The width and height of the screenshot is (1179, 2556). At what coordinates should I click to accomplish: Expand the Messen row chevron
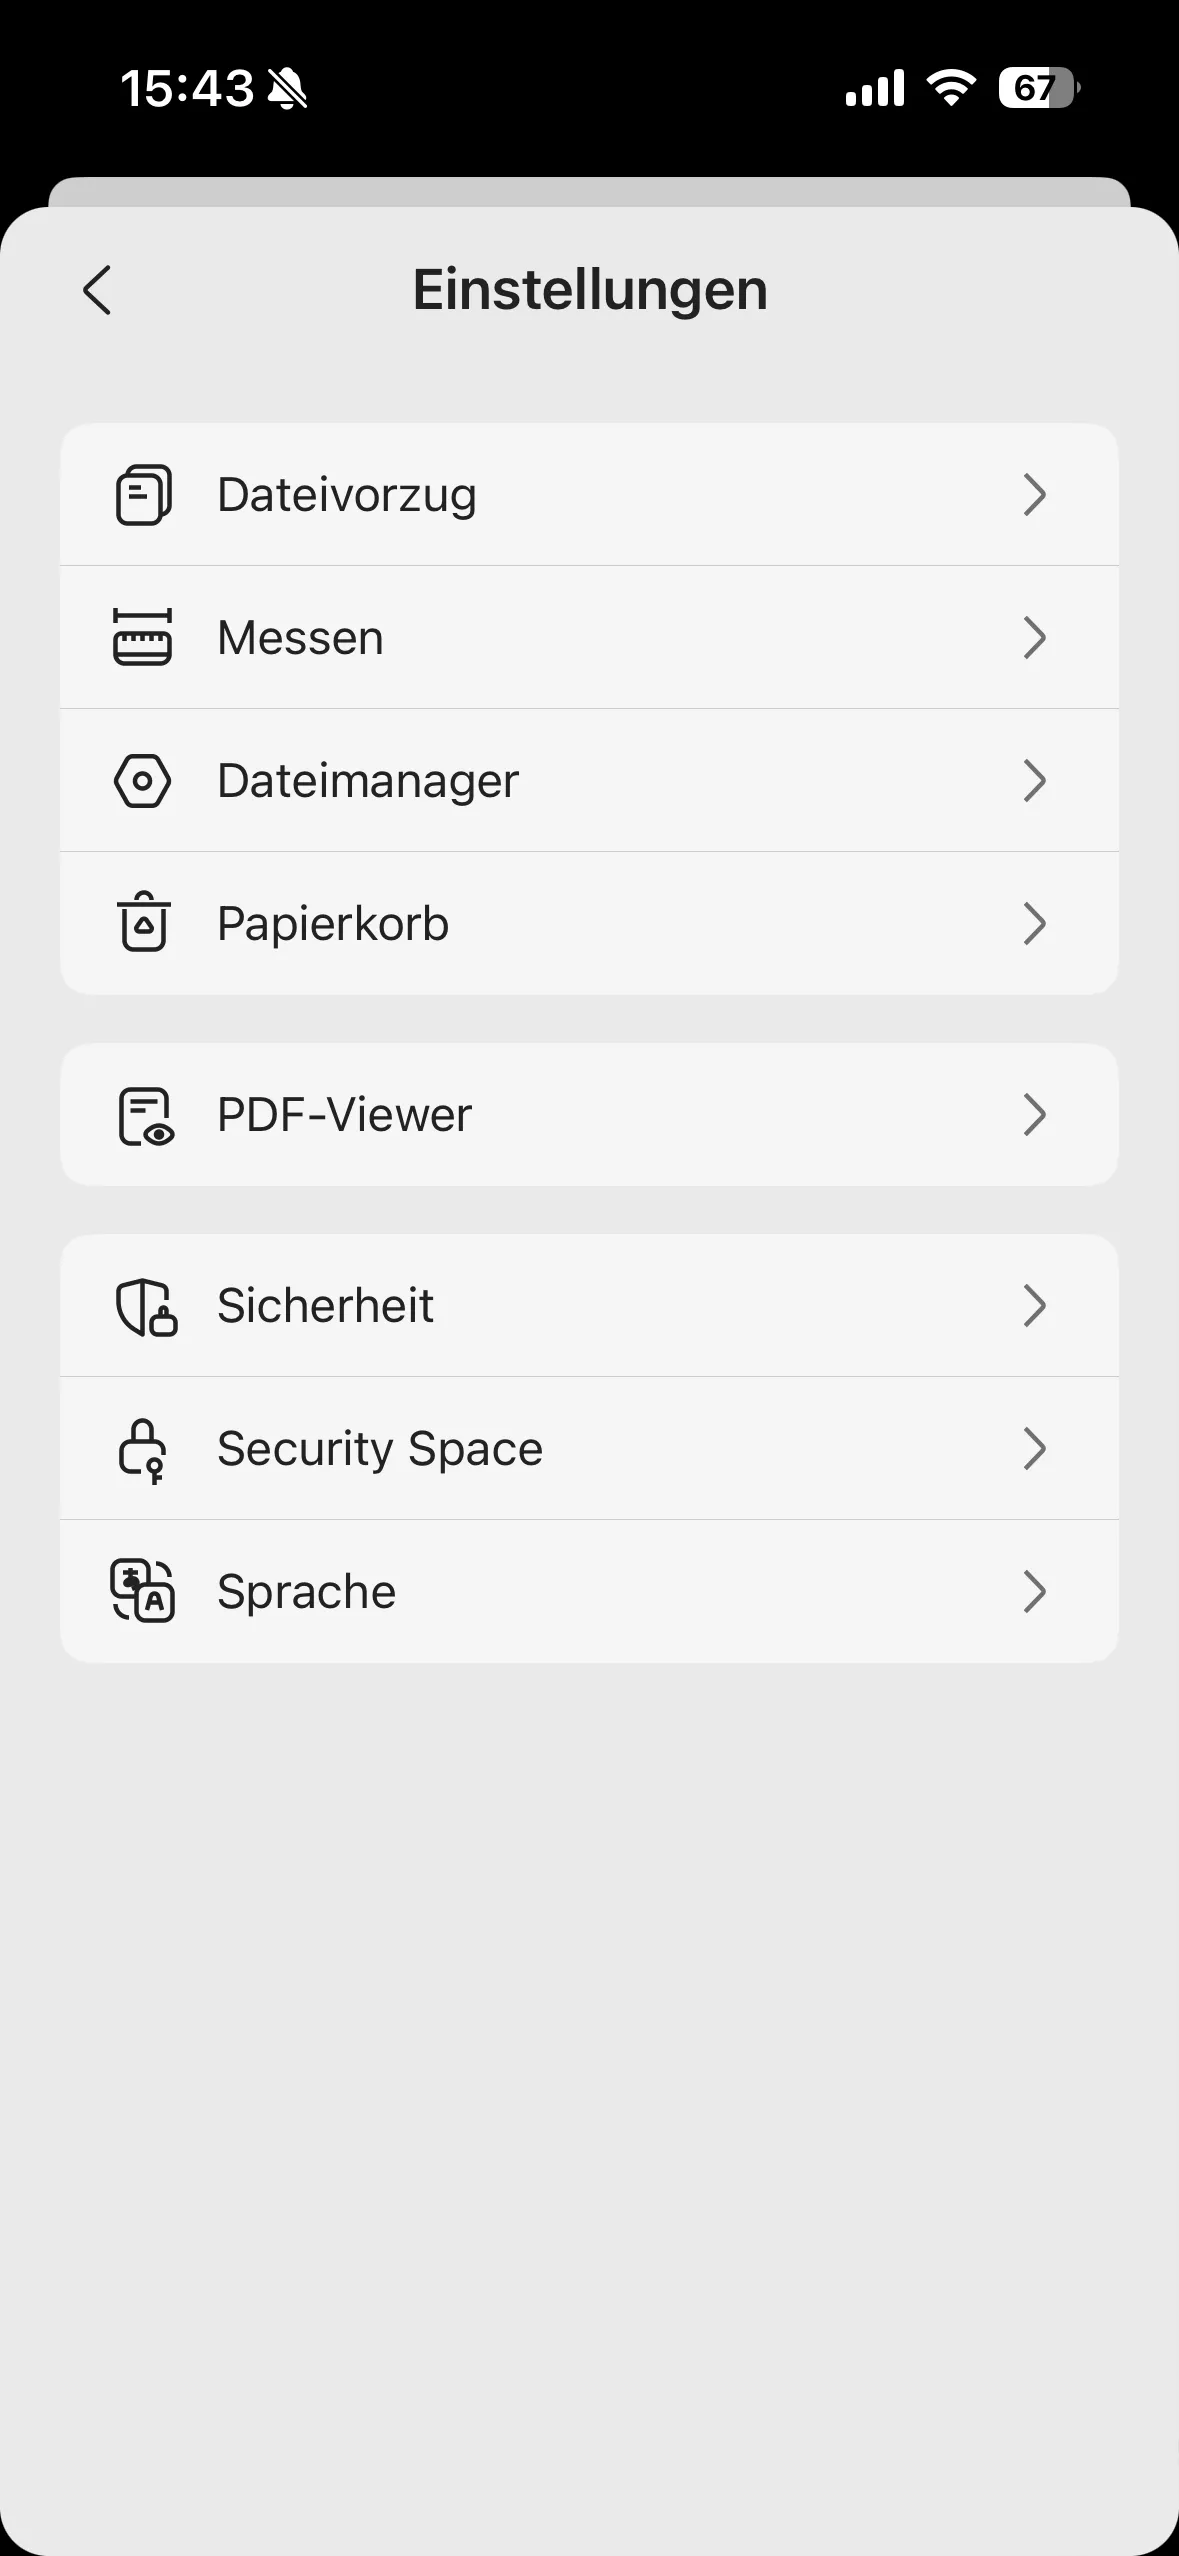pyautogui.click(x=1035, y=638)
